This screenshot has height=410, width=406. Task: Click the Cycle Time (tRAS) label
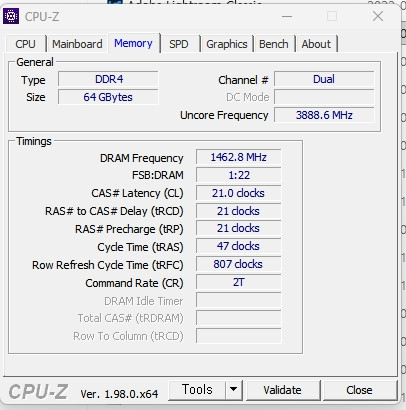[140, 247]
